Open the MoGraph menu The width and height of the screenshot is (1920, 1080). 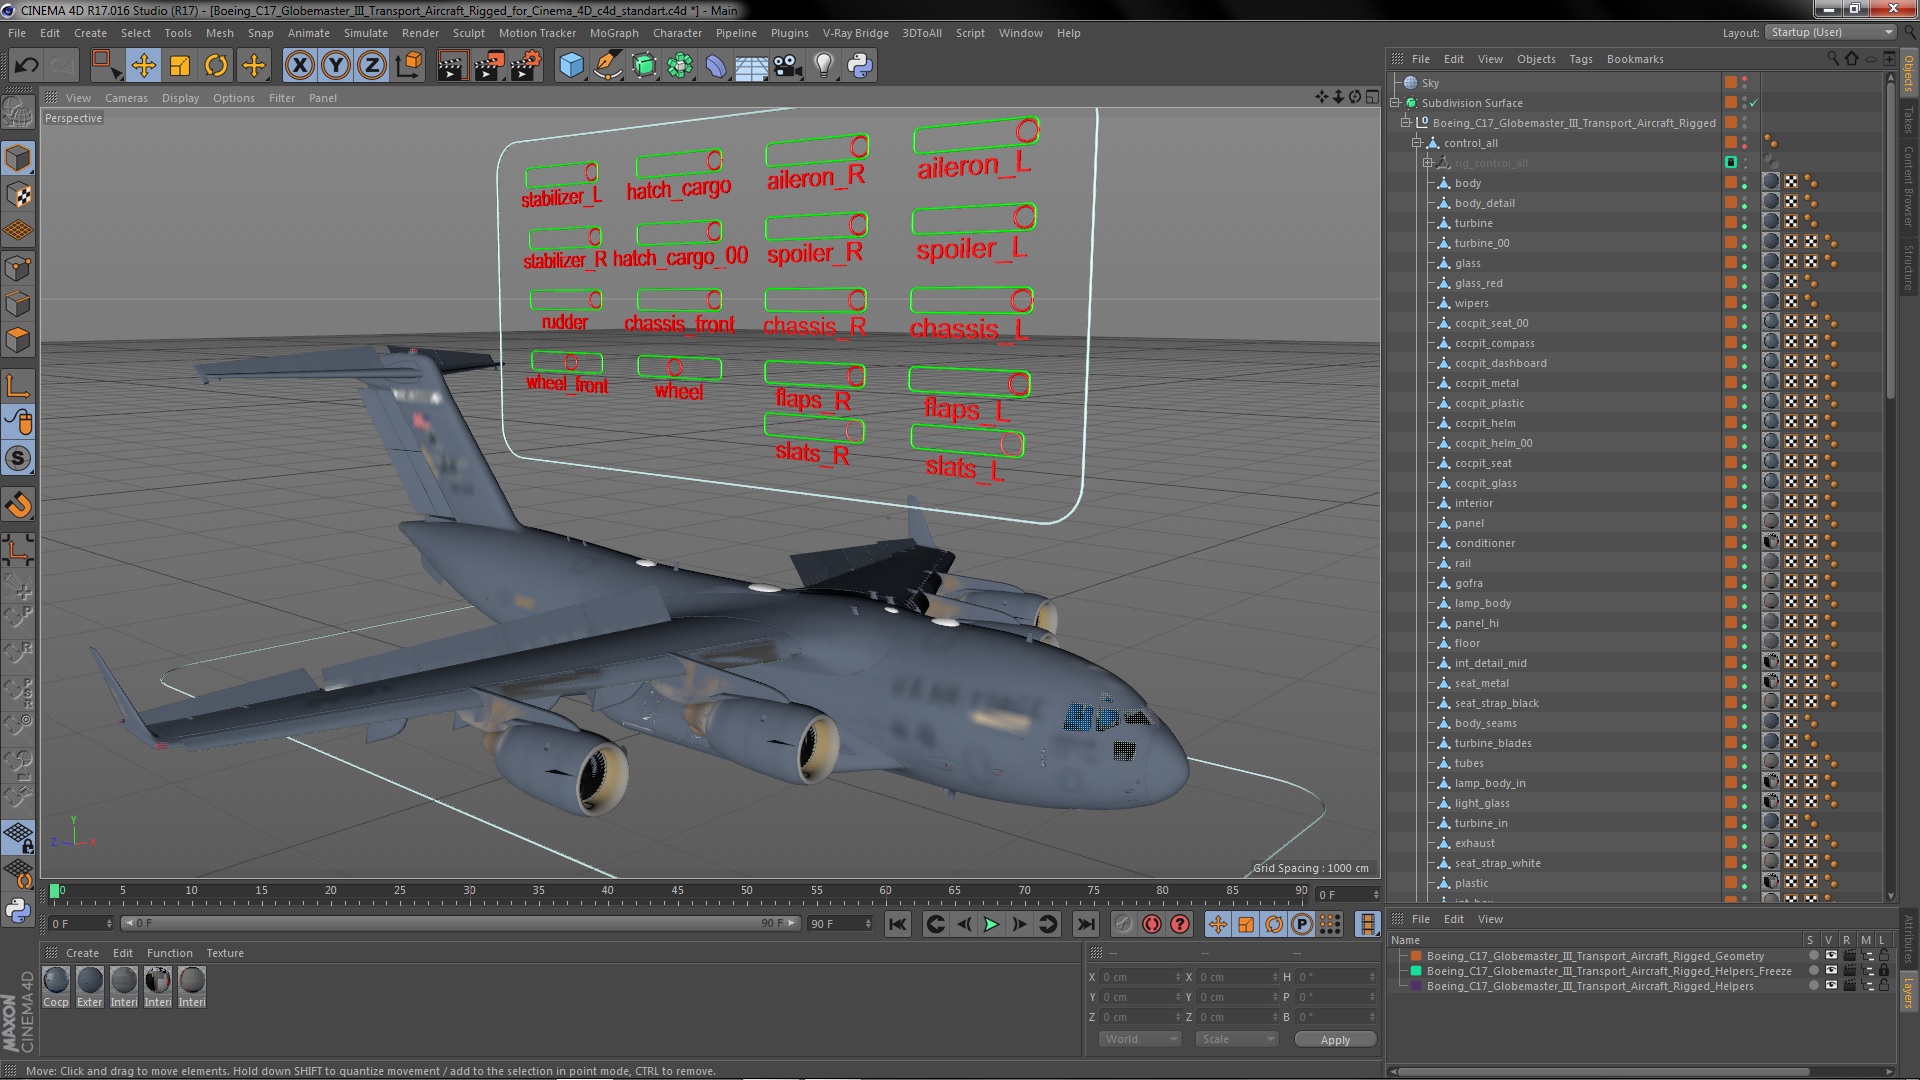tap(614, 33)
